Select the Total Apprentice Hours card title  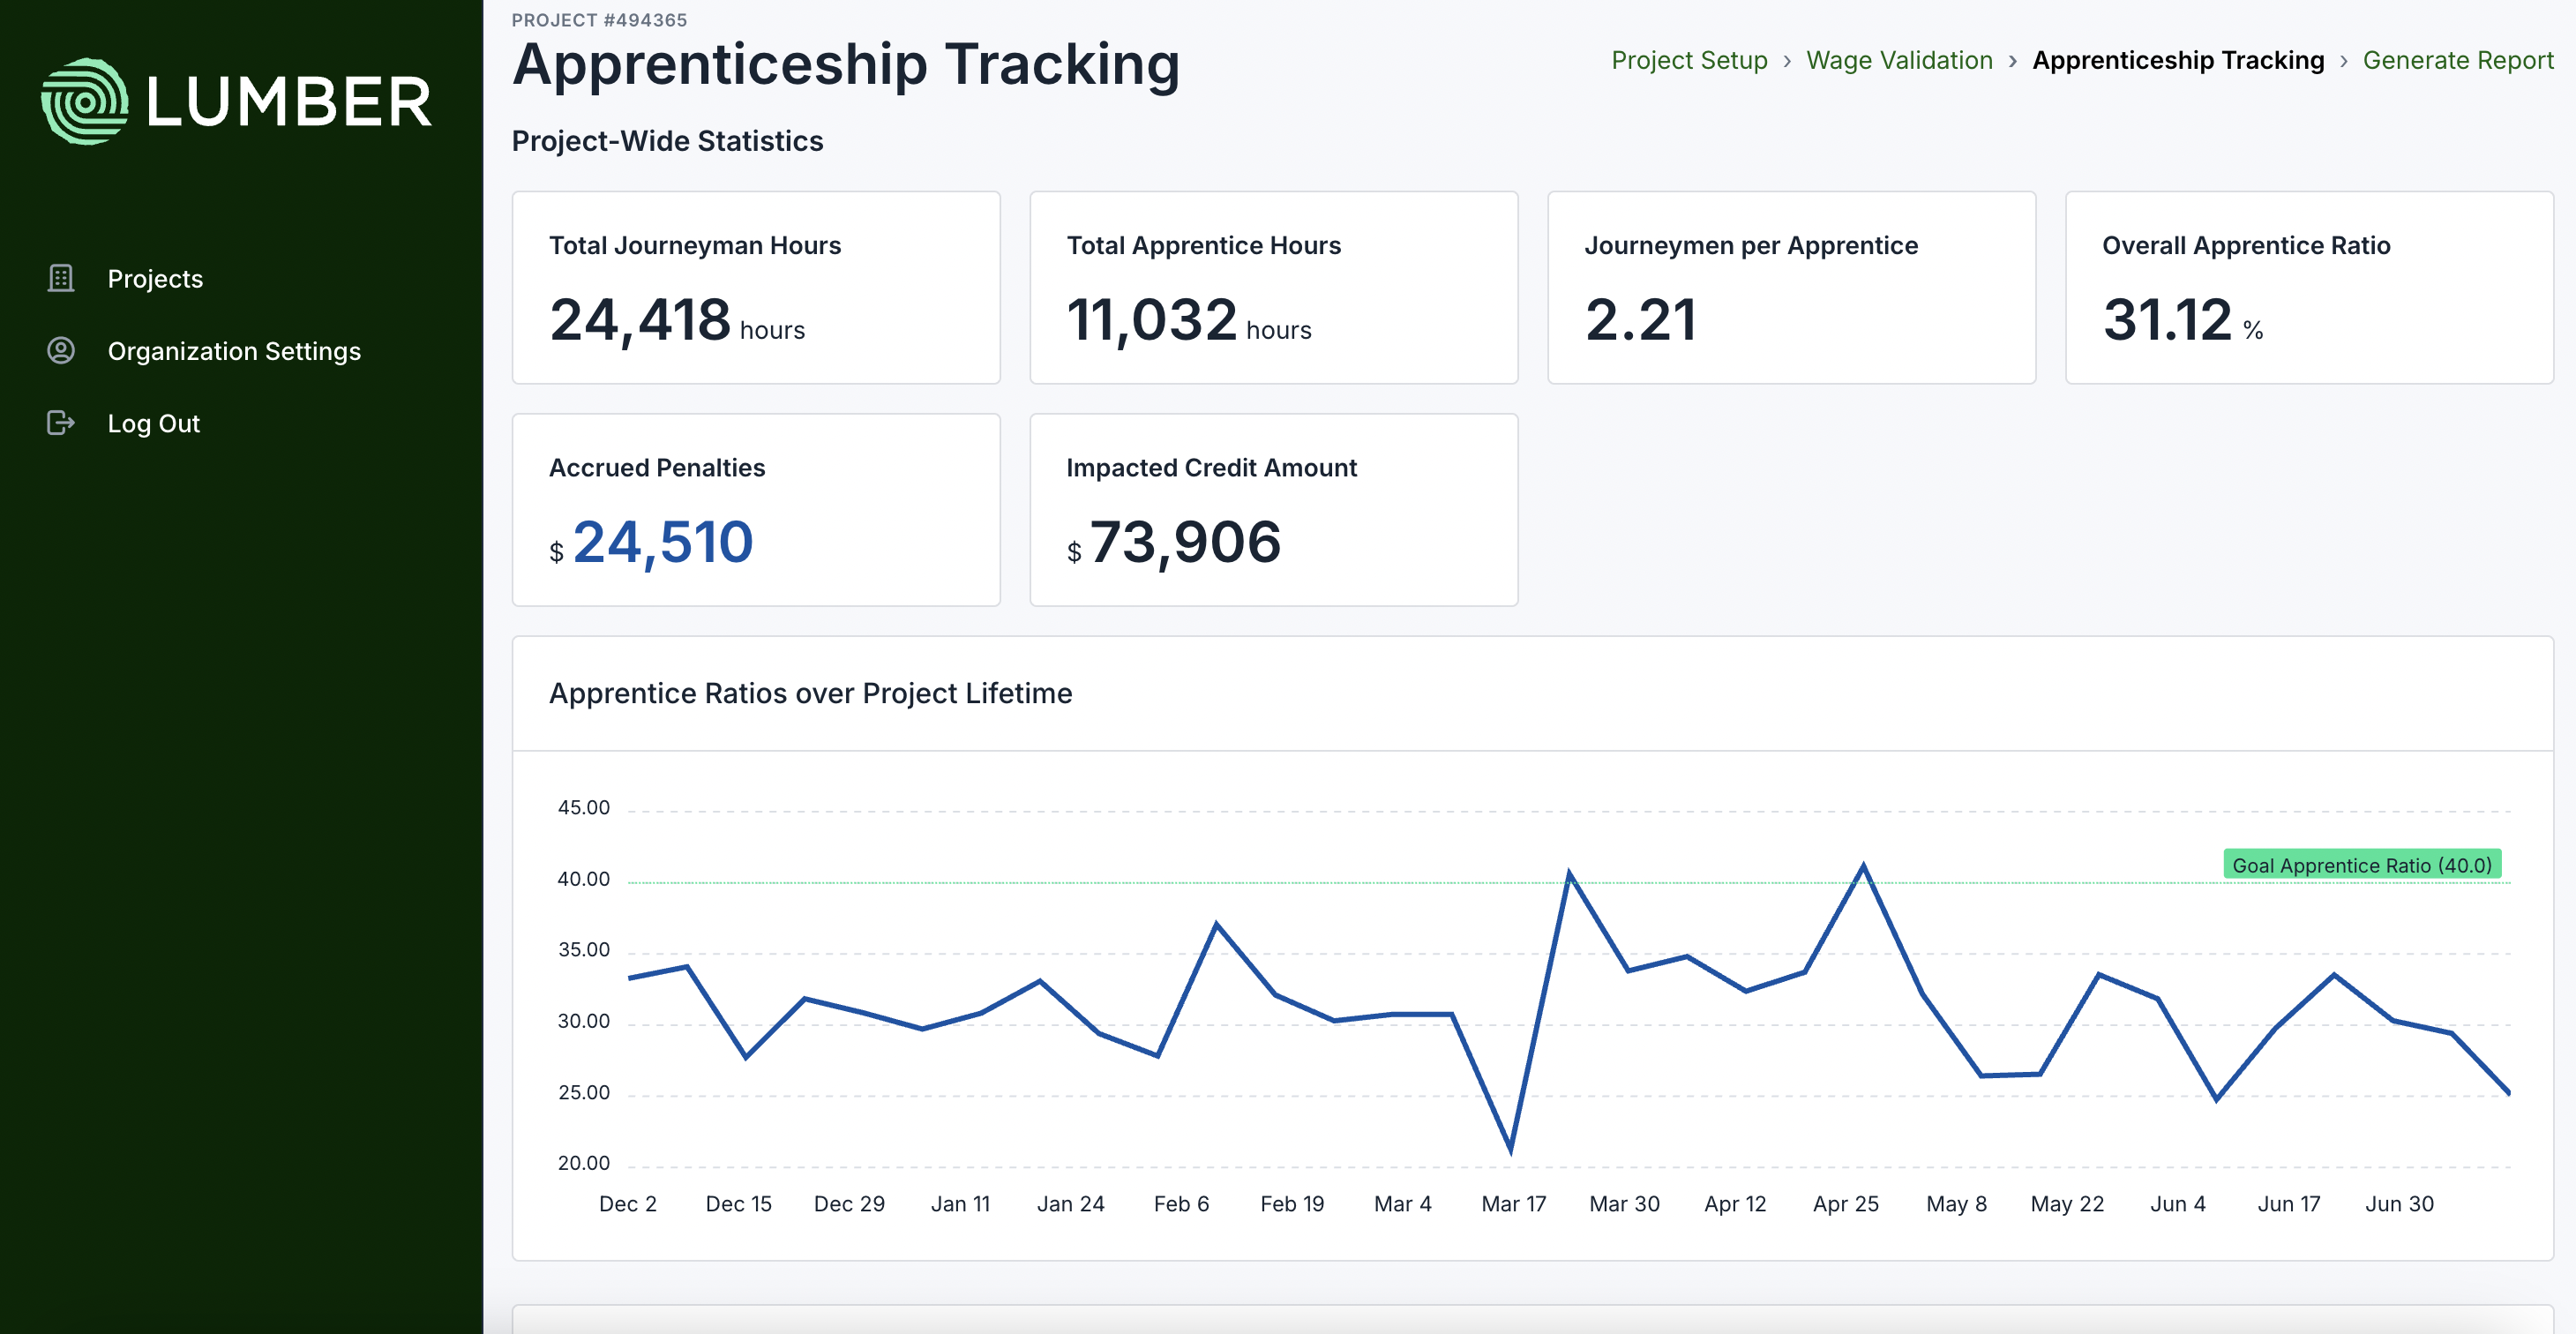[1203, 246]
